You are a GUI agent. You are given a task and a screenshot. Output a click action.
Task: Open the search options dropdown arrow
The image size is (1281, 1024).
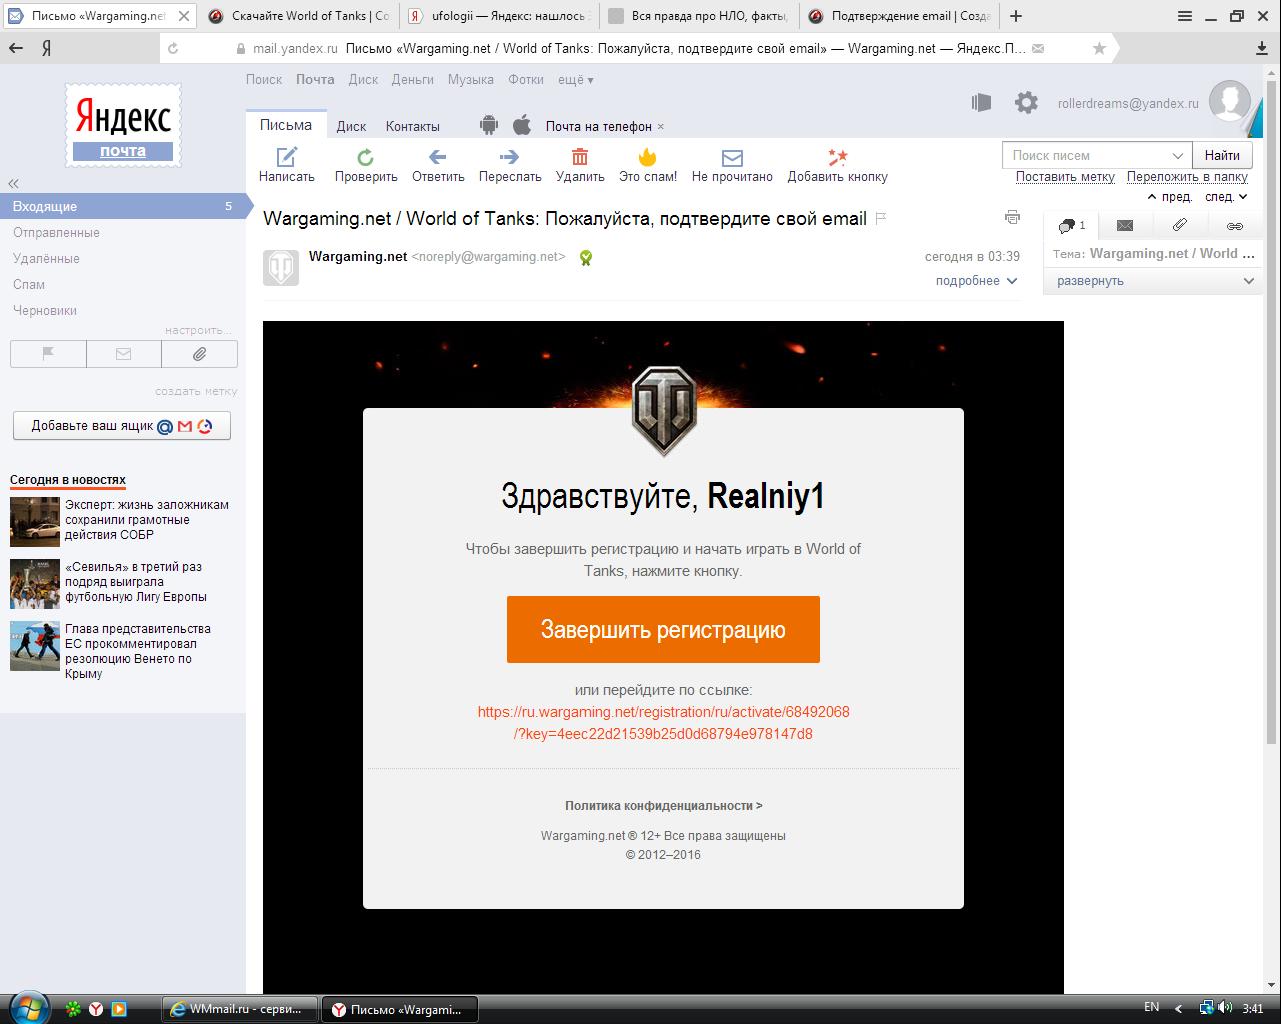click(1177, 155)
